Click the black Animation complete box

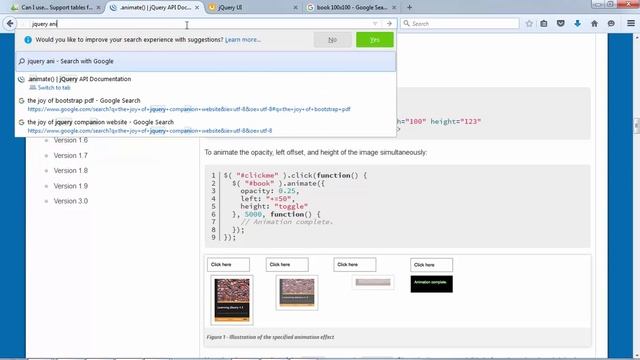pyautogui.click(x=431, y=284)
